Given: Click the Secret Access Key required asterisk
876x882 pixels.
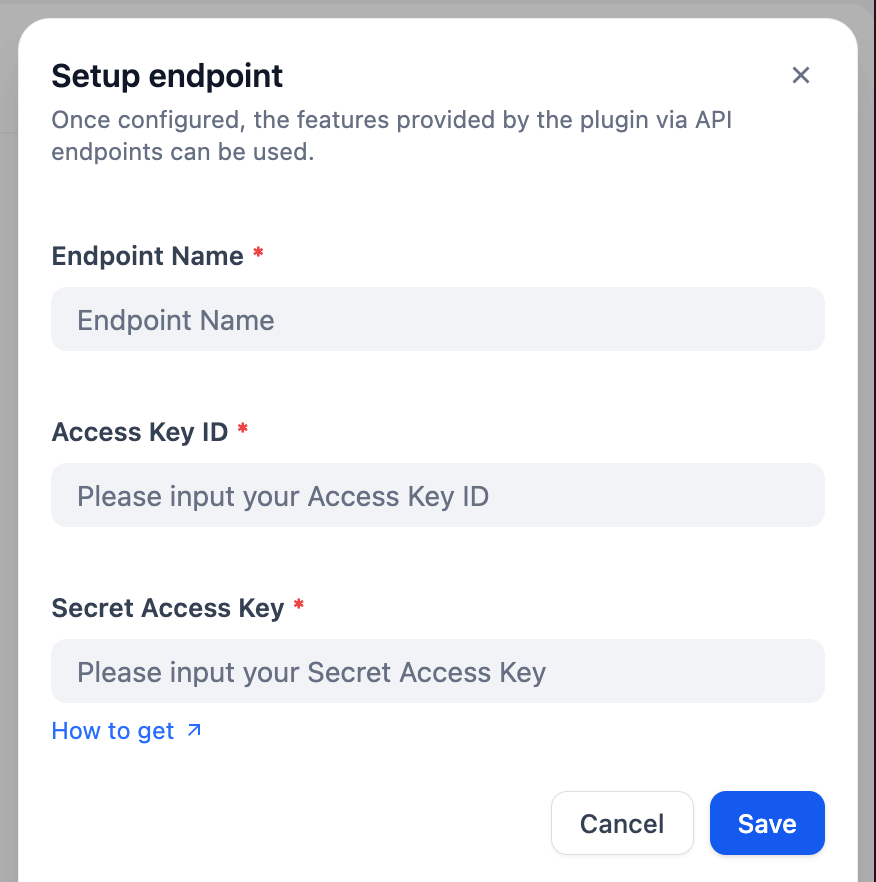Looking at the screenshot, I should pyautogui.click(x=299, y=606).
